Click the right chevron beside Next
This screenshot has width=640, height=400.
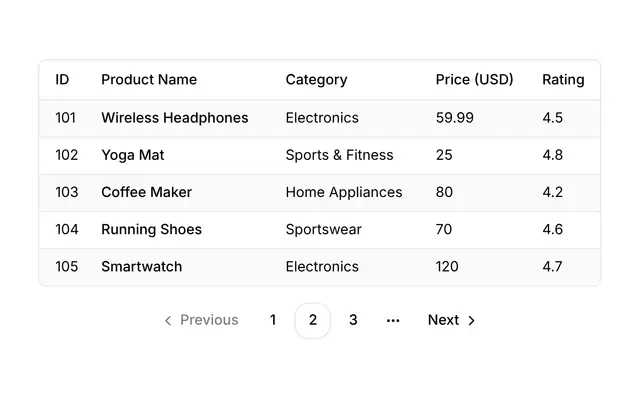pyautogui.click(x=471, y=320)
